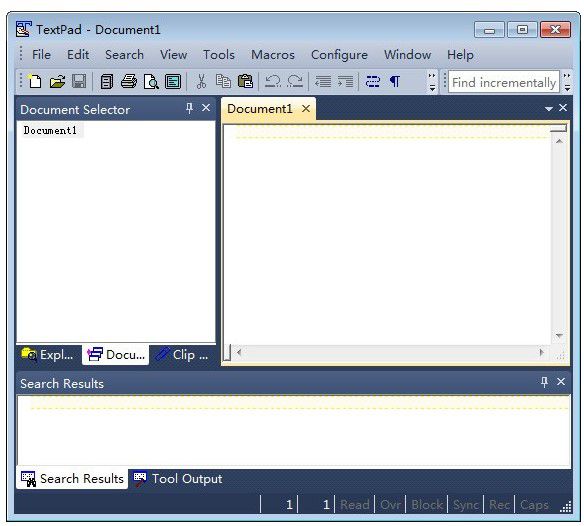Screen dimensions: 584x526
Task: Open the Configure menu
Action: [x=339, y=55]
